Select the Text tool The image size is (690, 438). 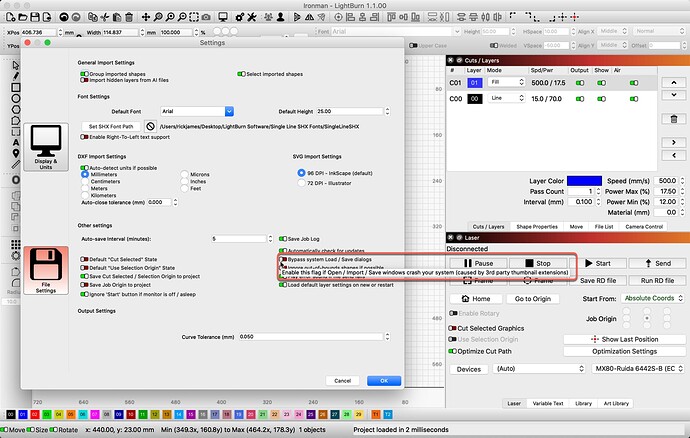[16, 142]
